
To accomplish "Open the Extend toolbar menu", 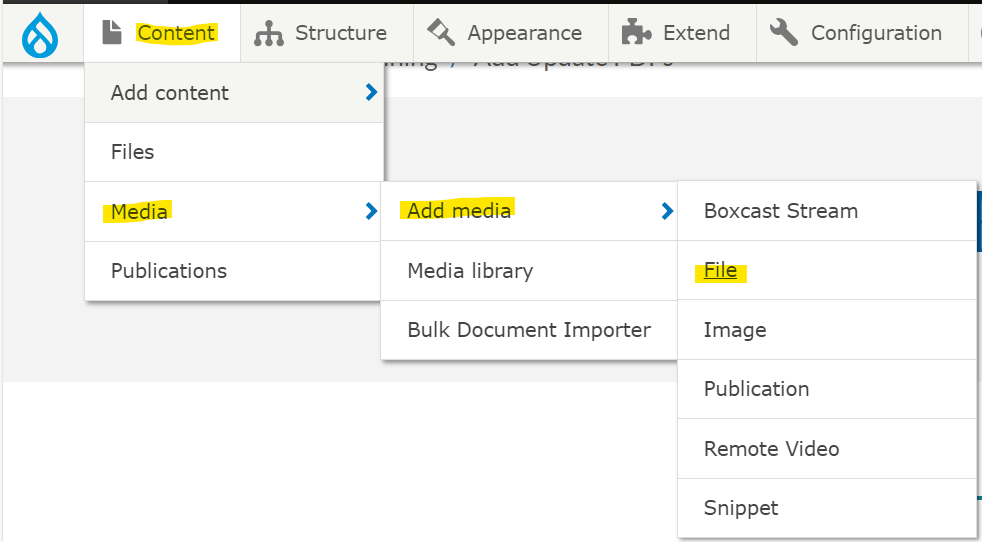I will coord(682,33).
